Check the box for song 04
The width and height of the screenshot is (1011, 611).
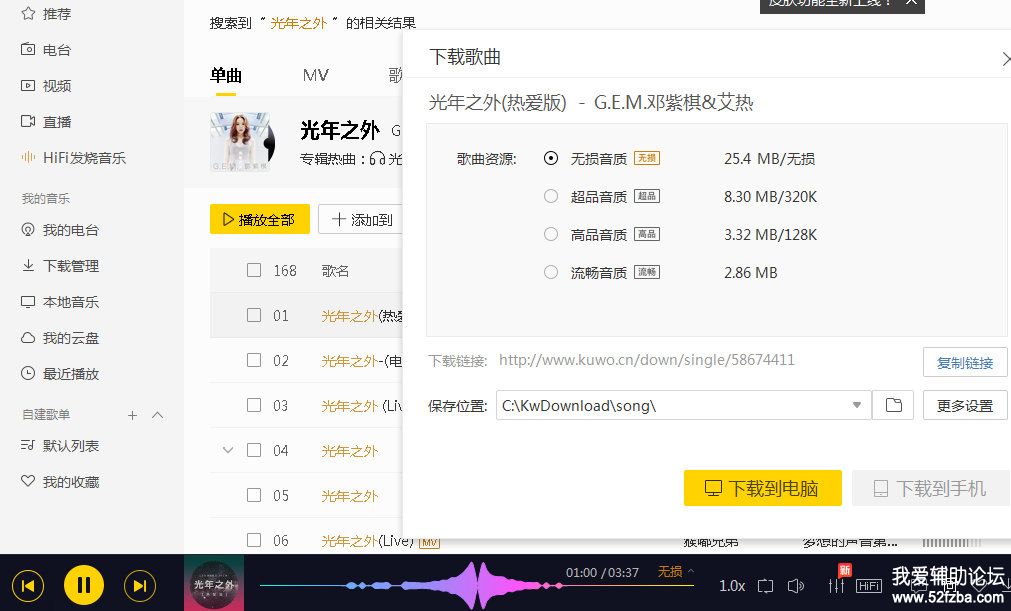tap(254, 450)
